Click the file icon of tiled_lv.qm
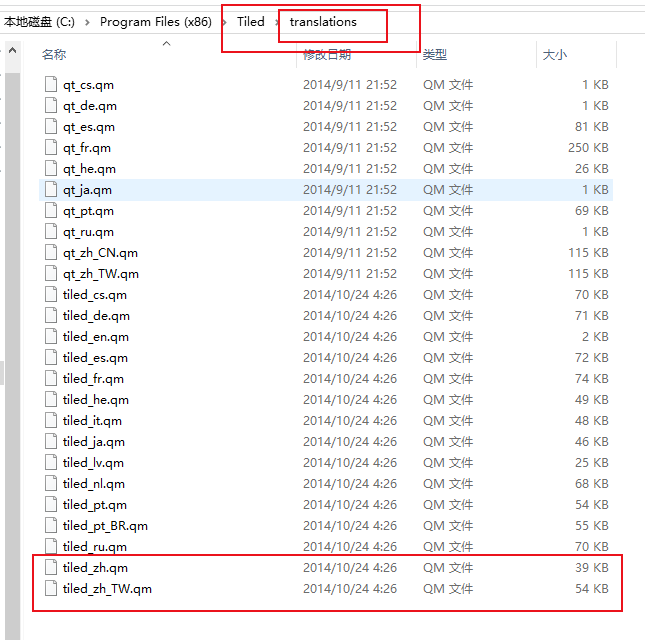Screen dimensions: 645x640 click(x=51, y=462)
